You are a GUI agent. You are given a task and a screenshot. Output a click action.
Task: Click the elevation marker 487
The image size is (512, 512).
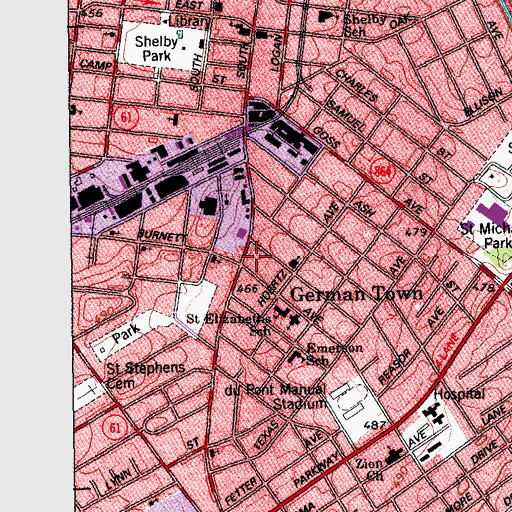coord(375,425)
